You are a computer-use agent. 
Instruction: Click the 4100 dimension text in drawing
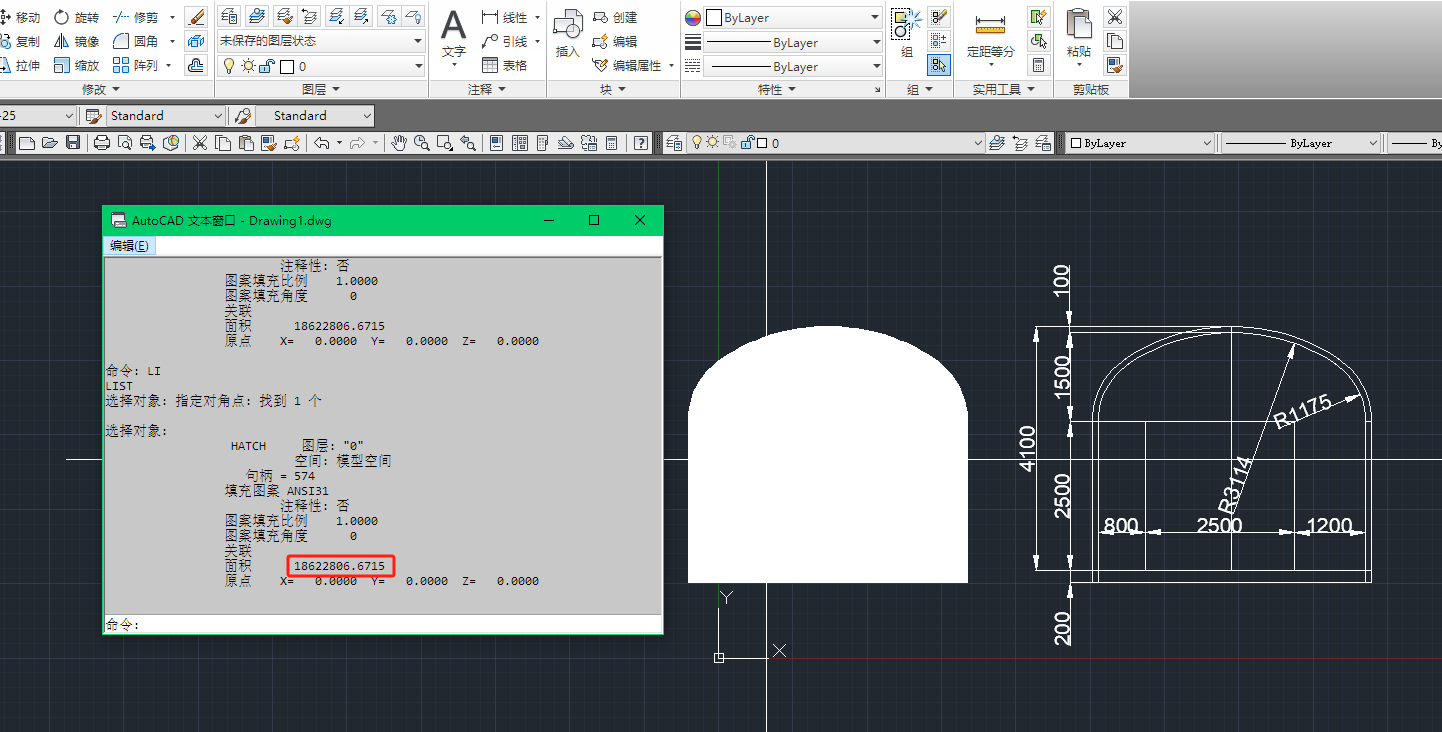point(1028,448)
